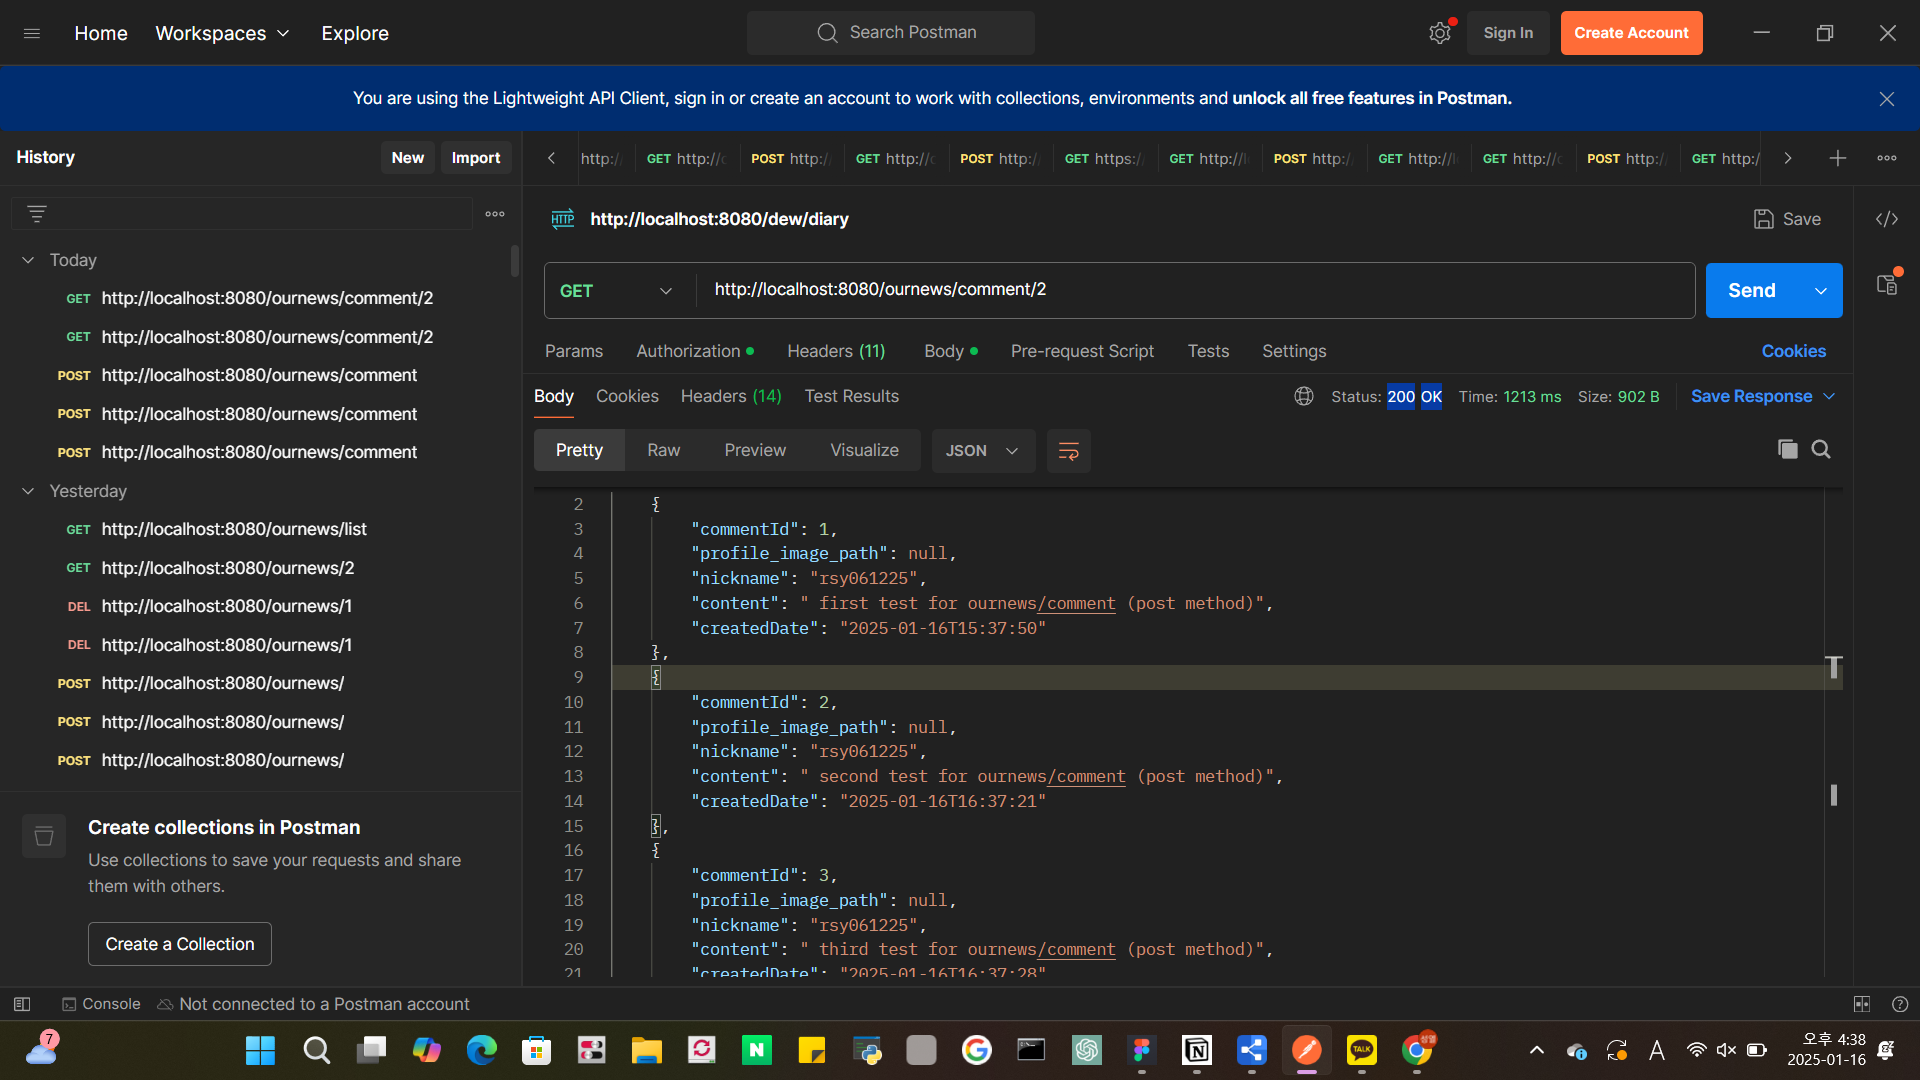This screenshot has width=1920, height=1080.
Task: Open the Console panel
Action: coord(101,1004)
